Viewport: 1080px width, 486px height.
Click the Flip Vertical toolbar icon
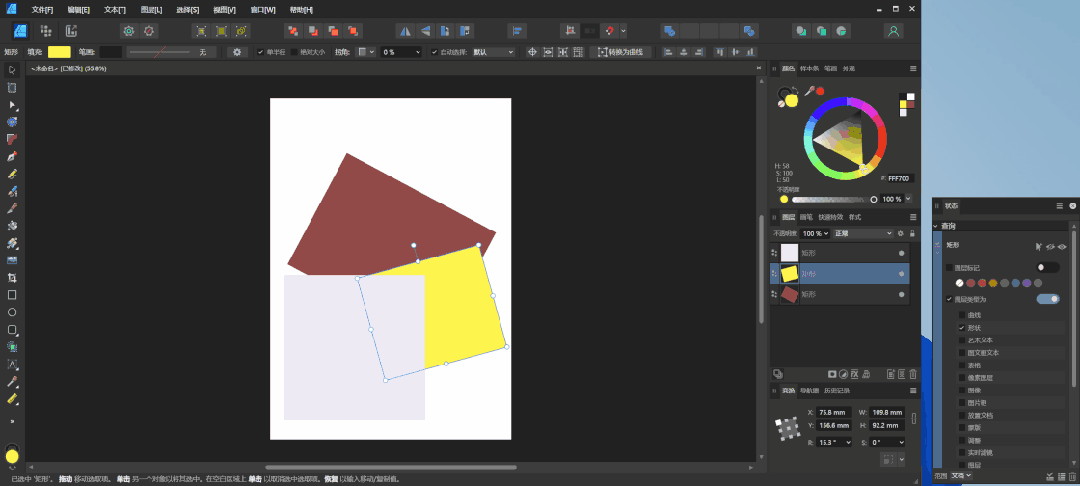[x=426, y=31]
